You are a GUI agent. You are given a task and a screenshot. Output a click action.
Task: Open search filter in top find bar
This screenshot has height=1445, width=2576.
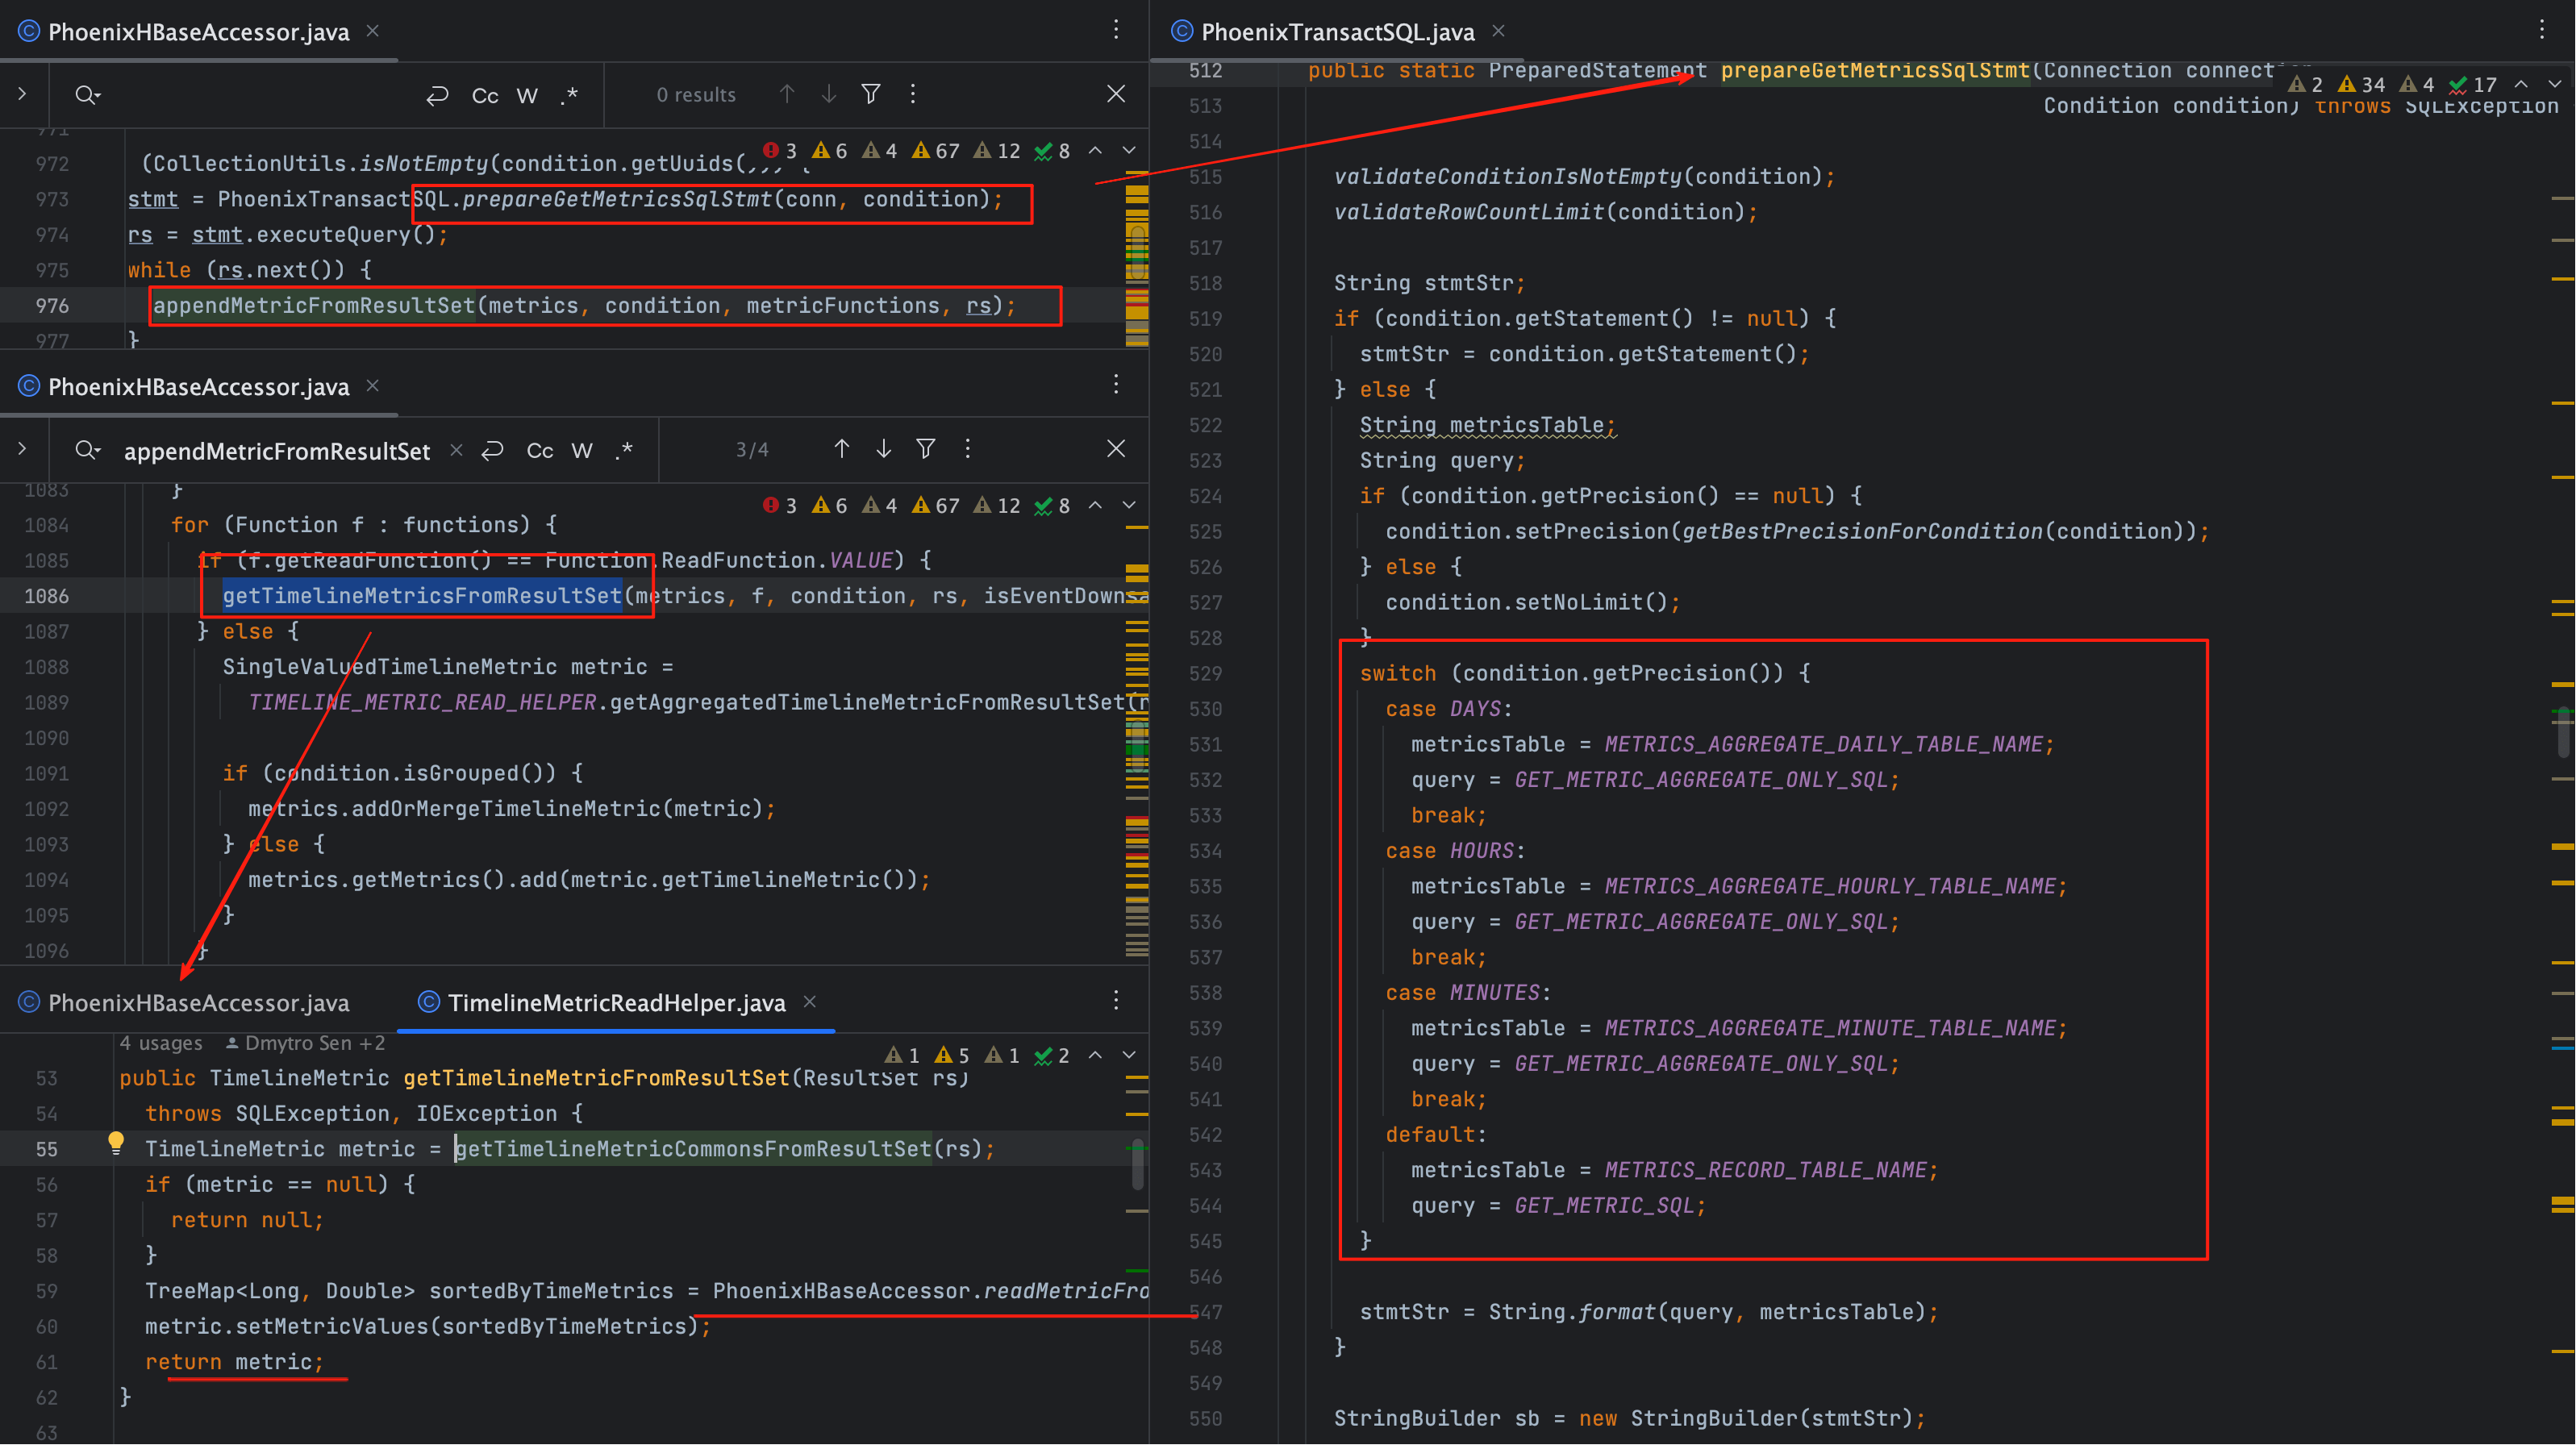871,94
